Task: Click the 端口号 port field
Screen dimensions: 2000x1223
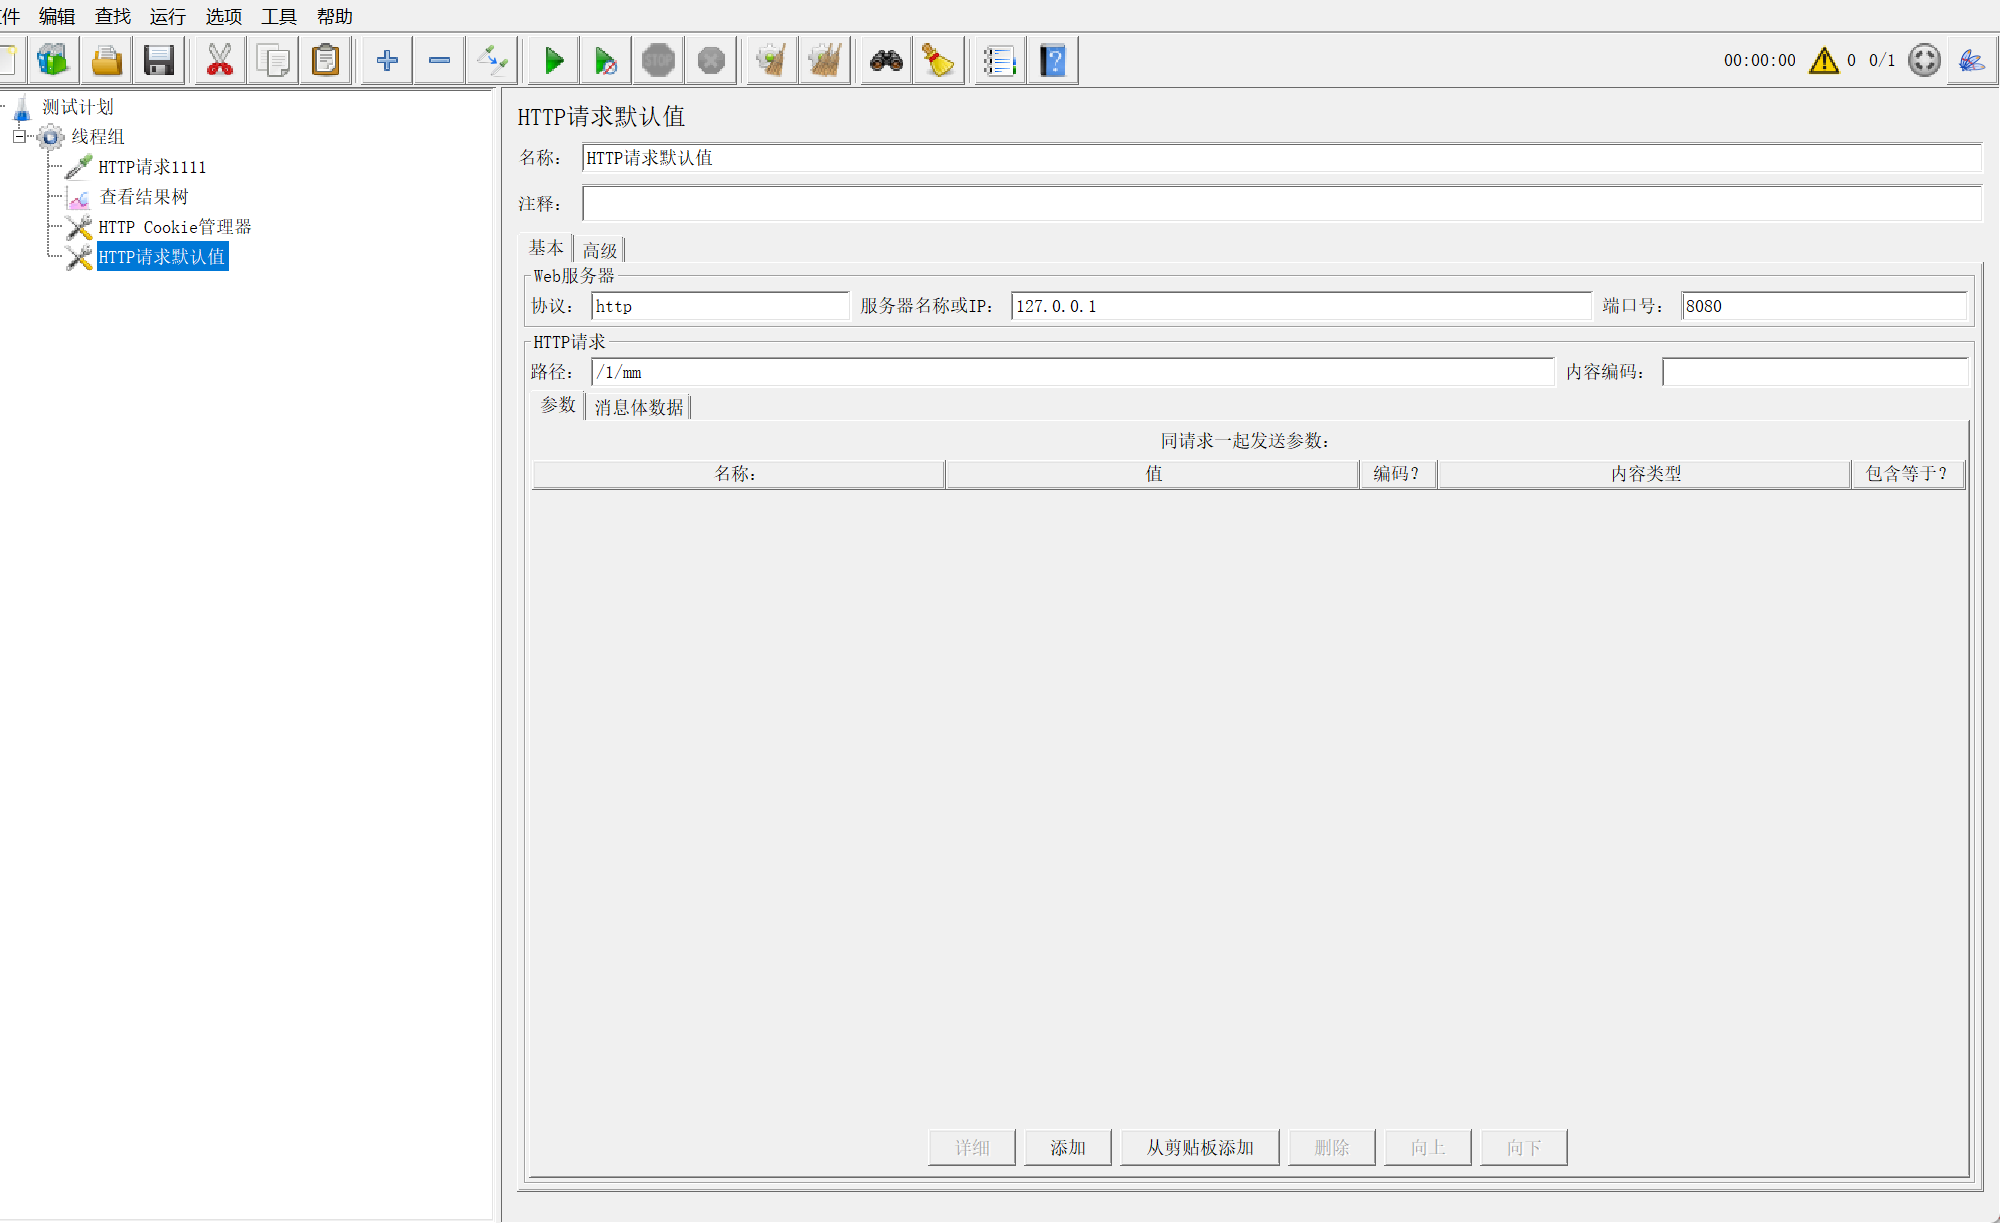Action: pos(1824,306)
